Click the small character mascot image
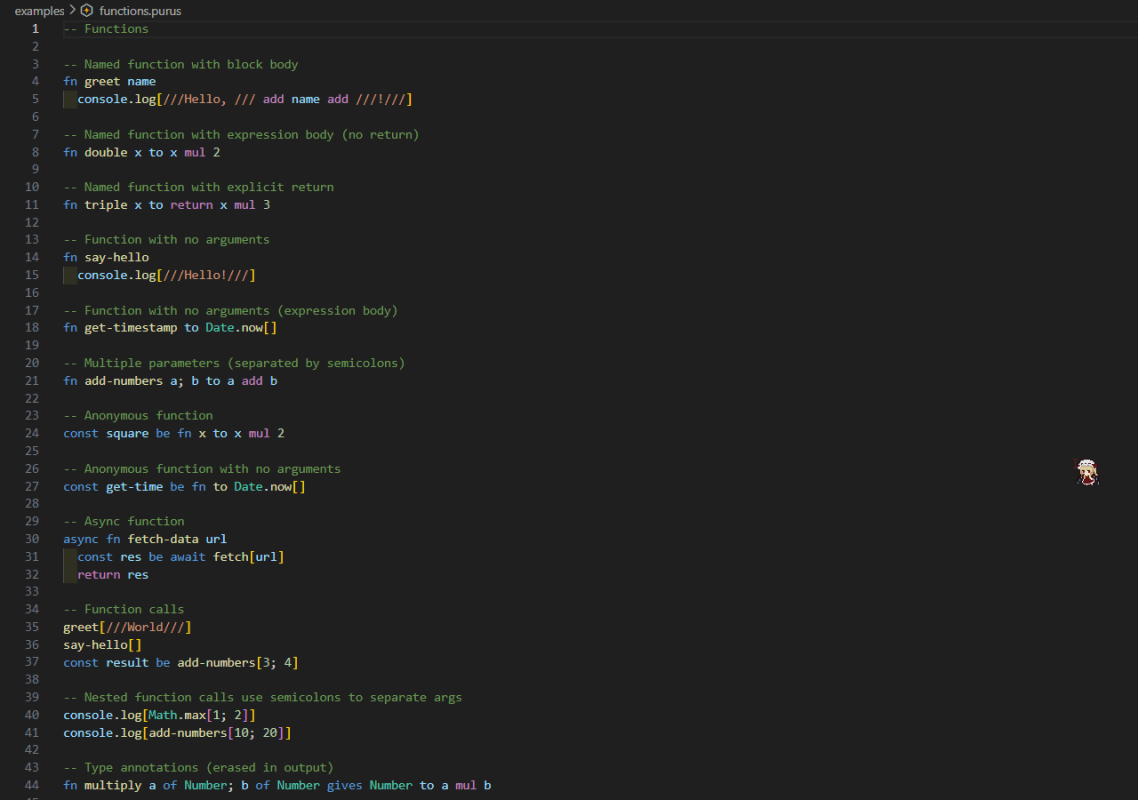The image size is (1138, 800). [1086, 472]
